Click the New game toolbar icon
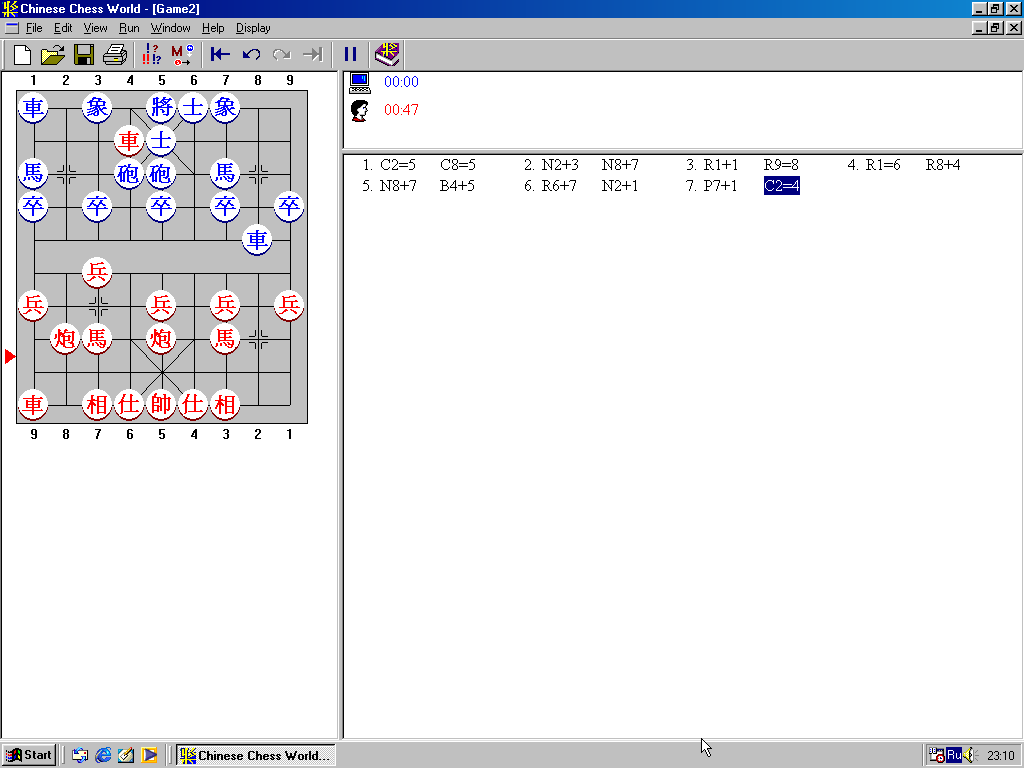 (x=22, y=54)
